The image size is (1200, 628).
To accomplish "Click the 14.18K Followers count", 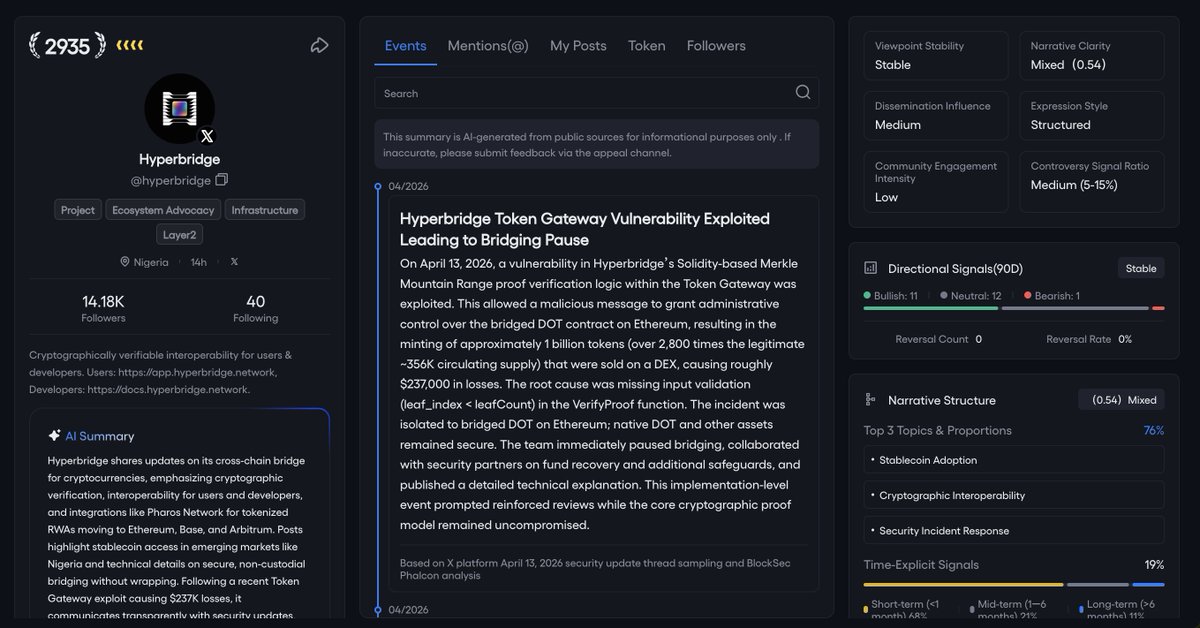I will pos(103,308).
